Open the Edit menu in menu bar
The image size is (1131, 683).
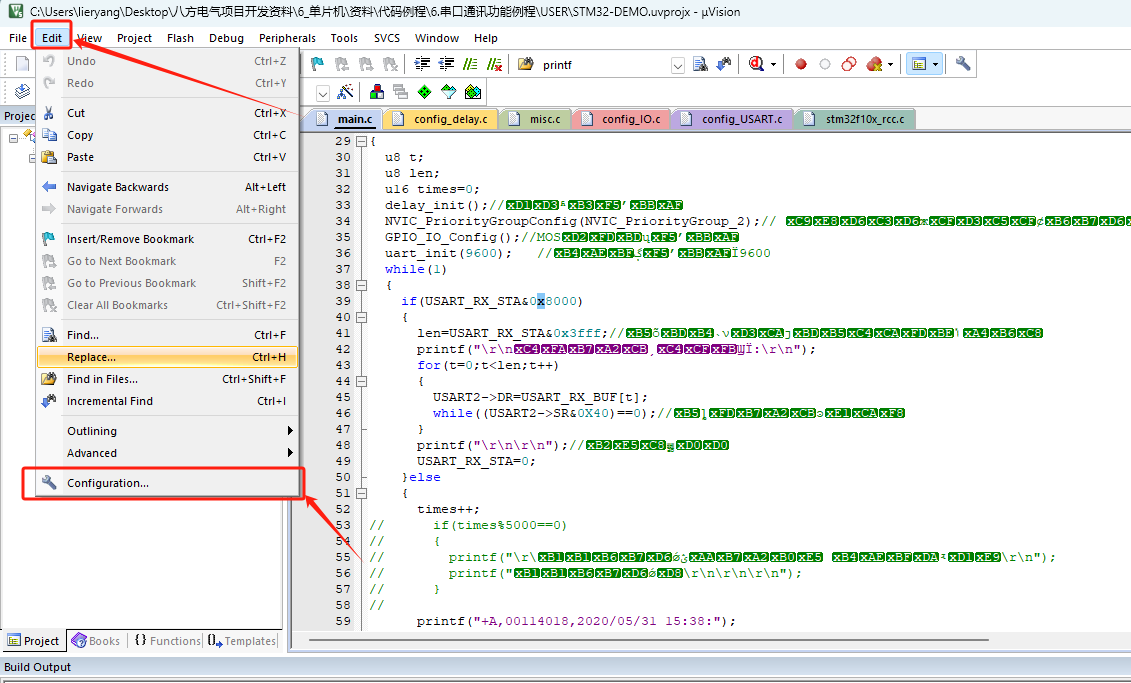52,38
